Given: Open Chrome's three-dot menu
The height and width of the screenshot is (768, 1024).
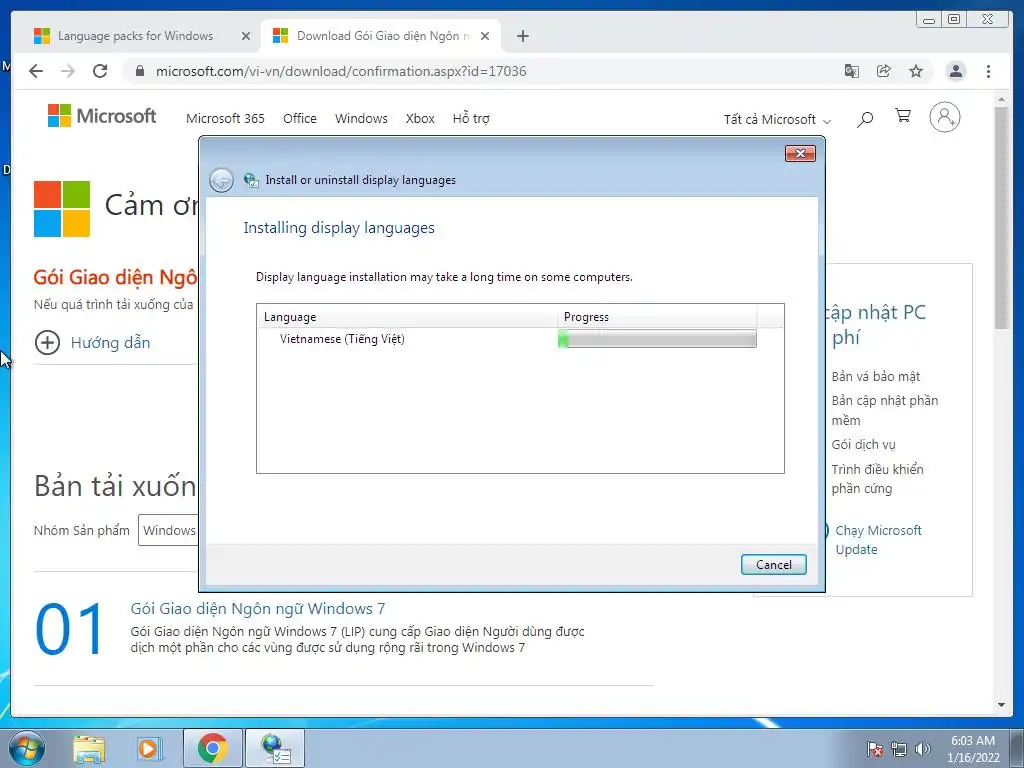Looking at the screenshot, I should (x=988, y=71).
